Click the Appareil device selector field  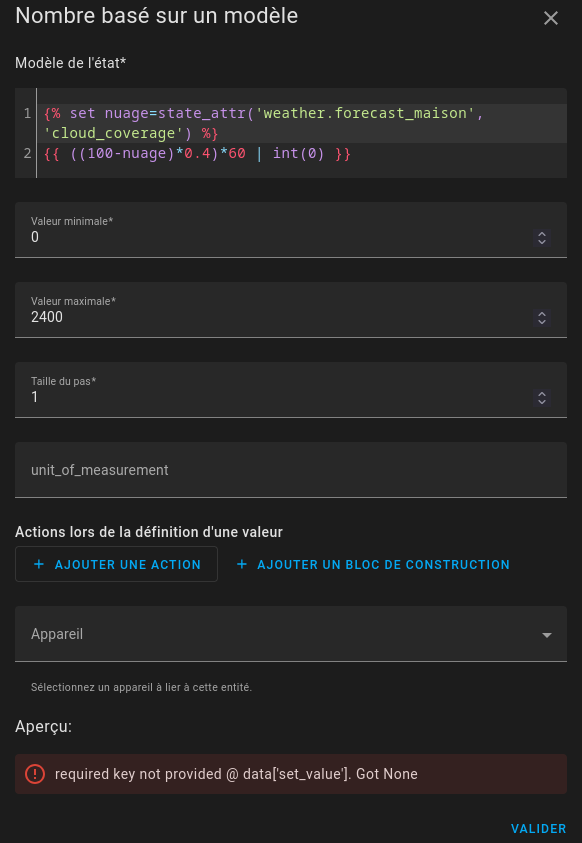coord(291,634)
